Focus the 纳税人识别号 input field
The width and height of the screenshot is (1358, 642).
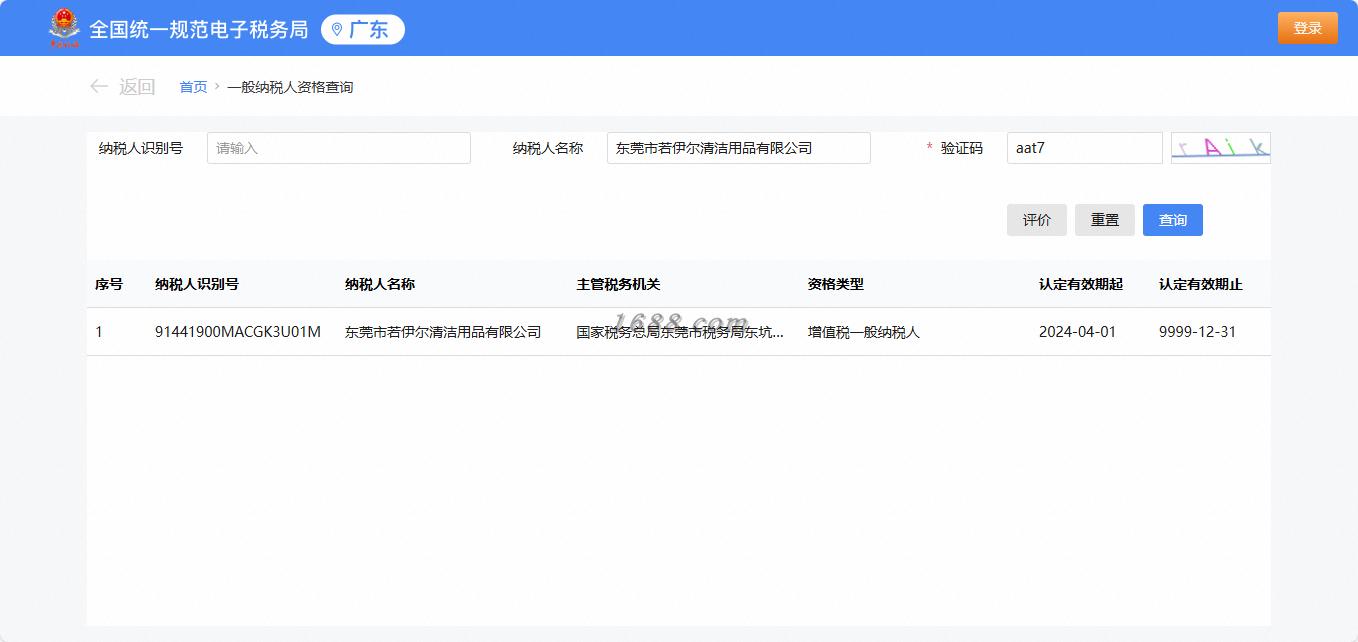(339, 148)
